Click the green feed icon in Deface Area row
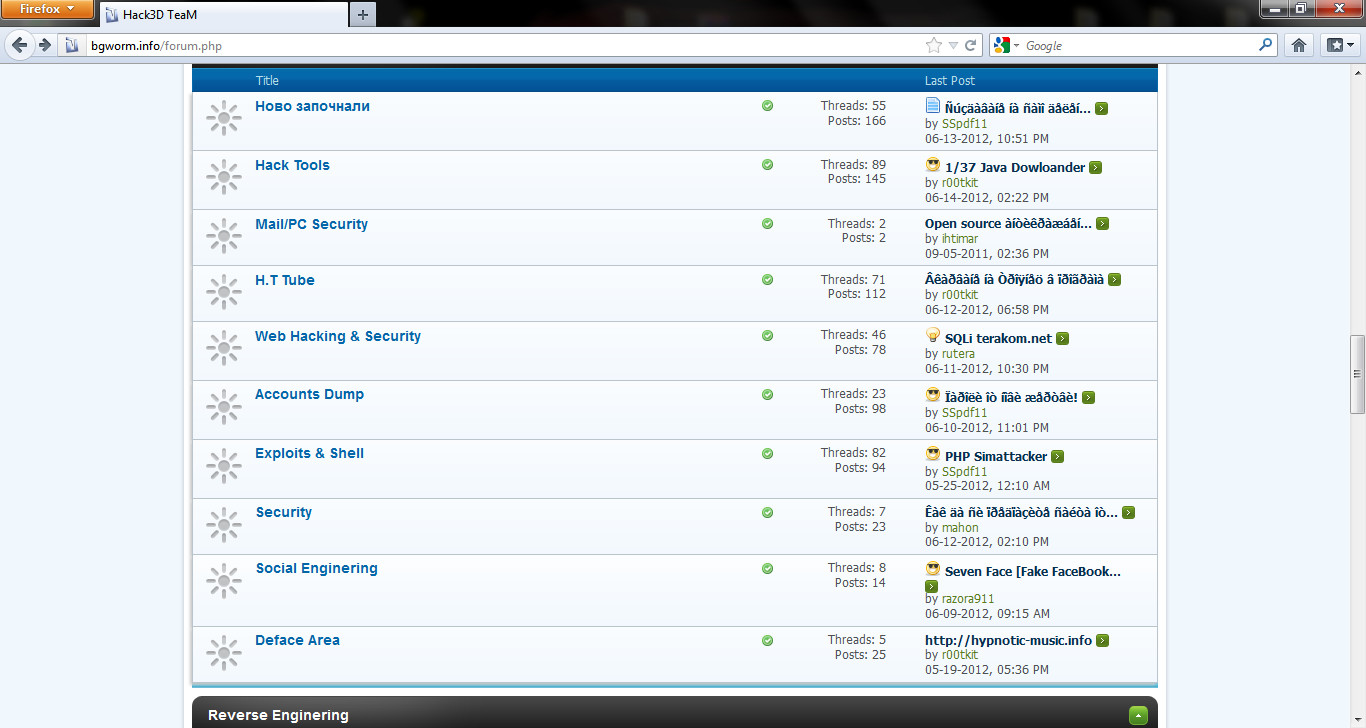Image resolution: width=1366 pixels, height=728 pixels. (x=767, y=640)
